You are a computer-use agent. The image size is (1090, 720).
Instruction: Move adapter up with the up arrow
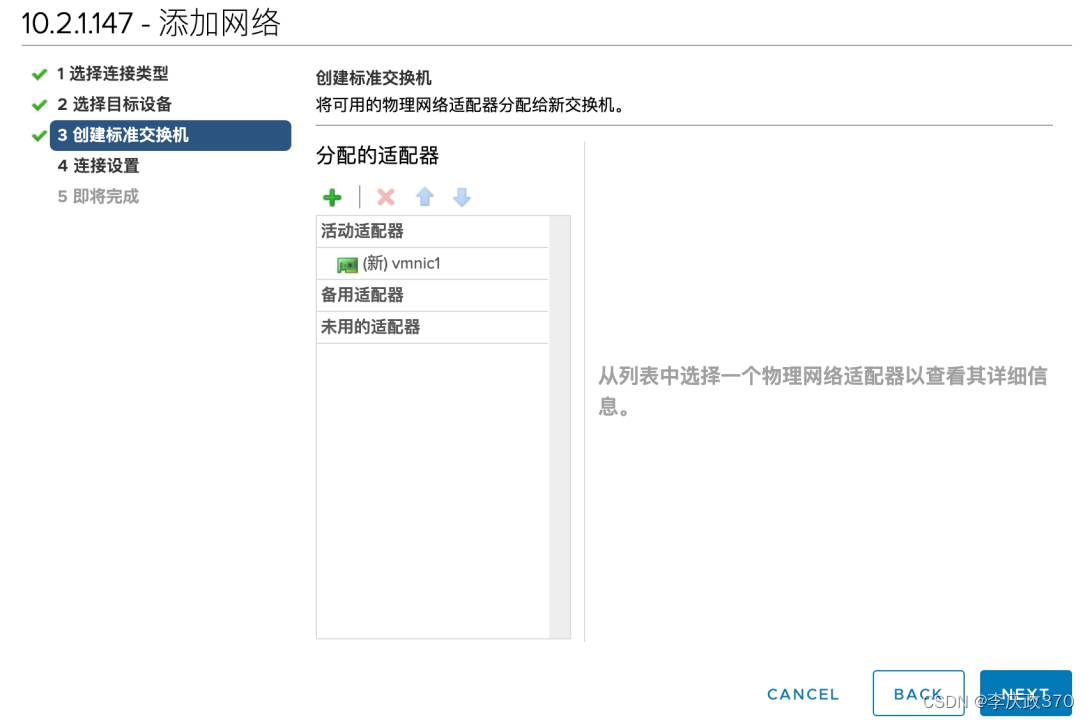(425, 197)
